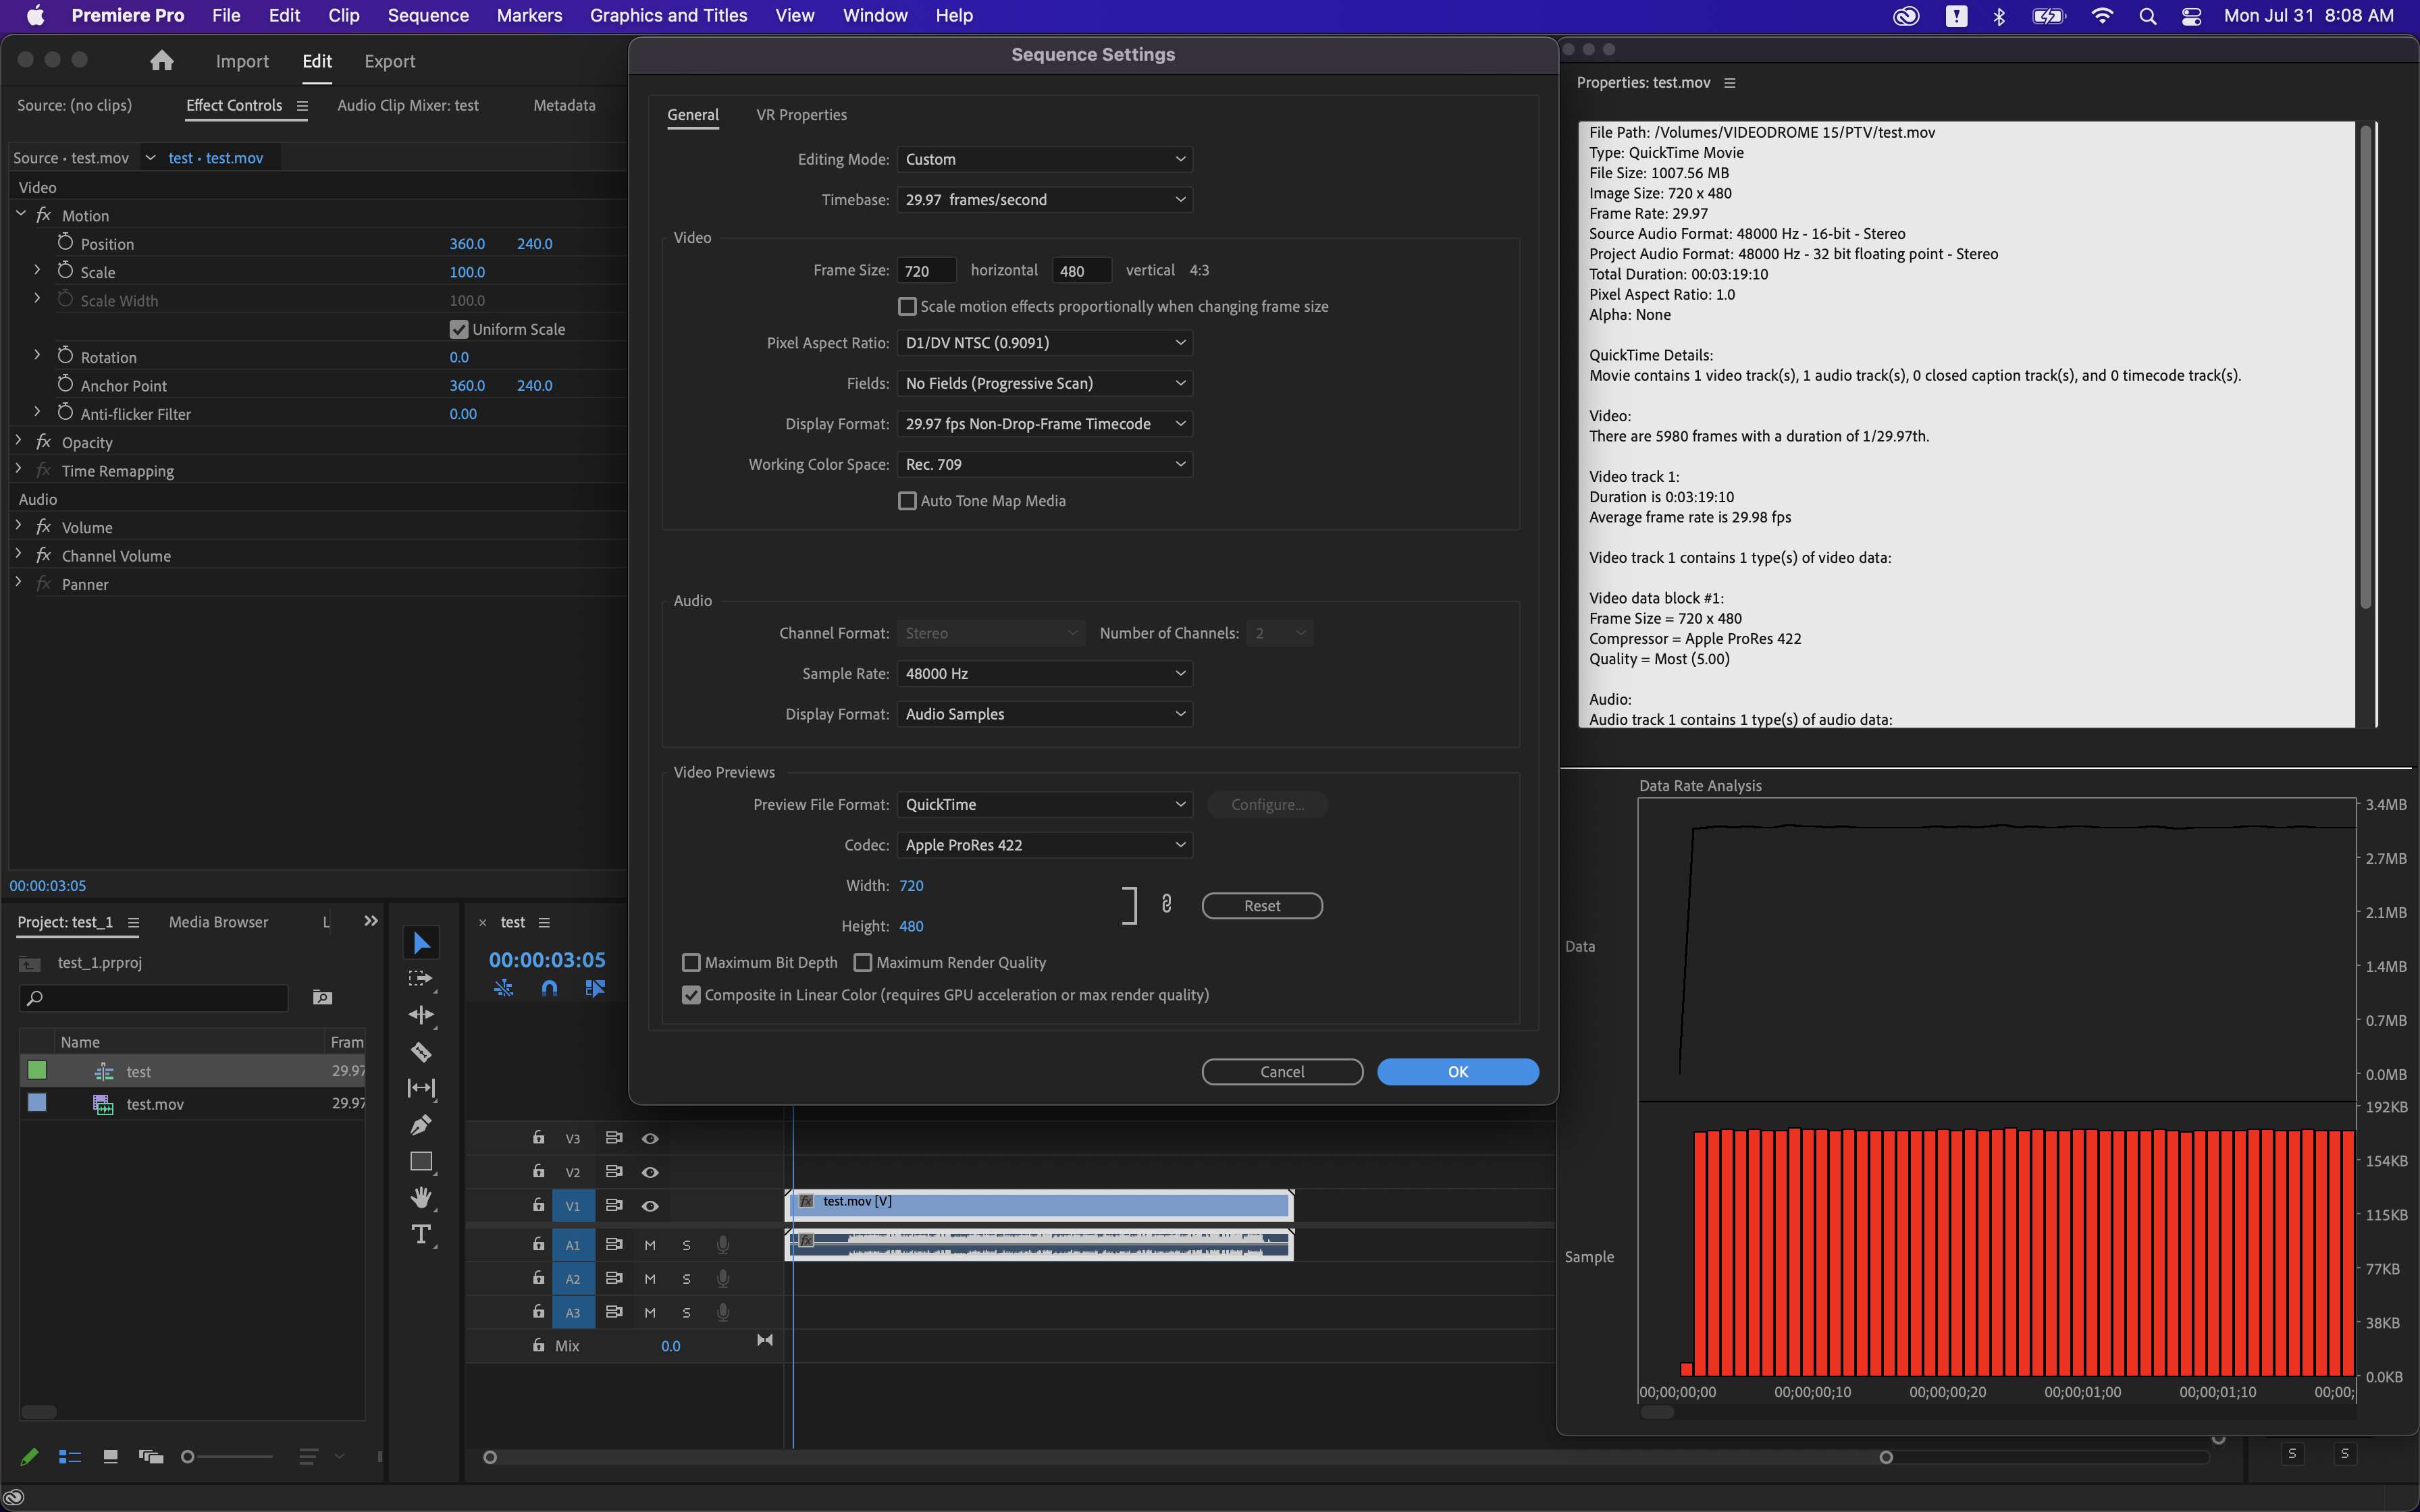Open the Sequence menu

[x=428, y=15]
